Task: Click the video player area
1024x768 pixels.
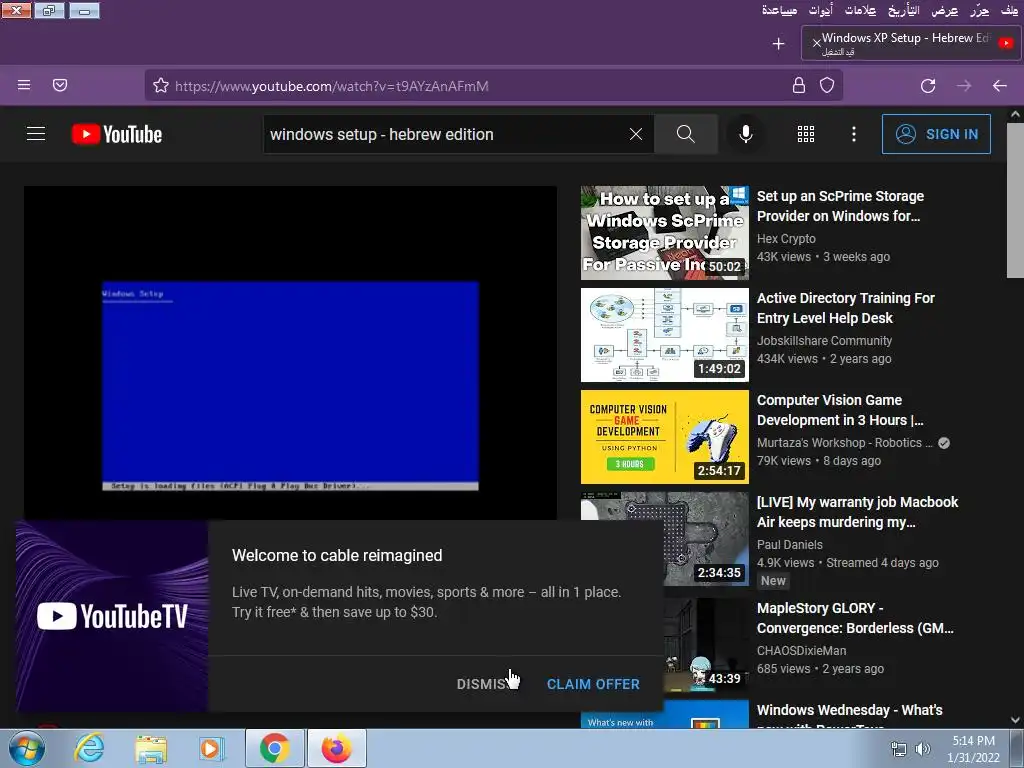Action: point(291,353)
